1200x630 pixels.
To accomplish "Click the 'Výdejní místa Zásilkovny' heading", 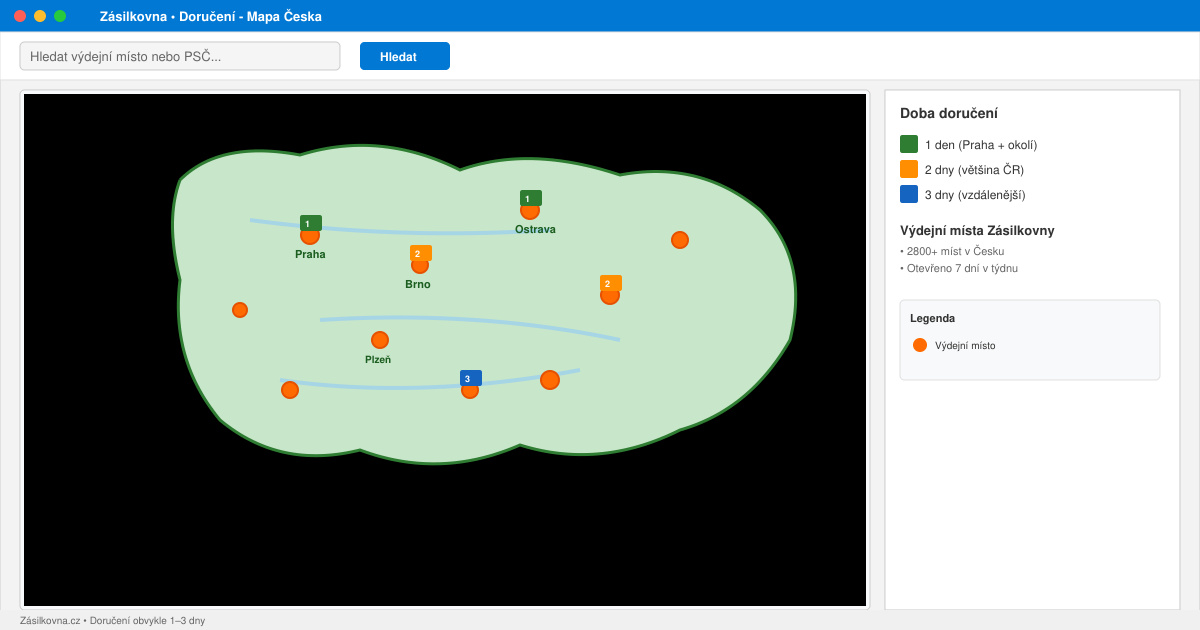I will point(977,231).
